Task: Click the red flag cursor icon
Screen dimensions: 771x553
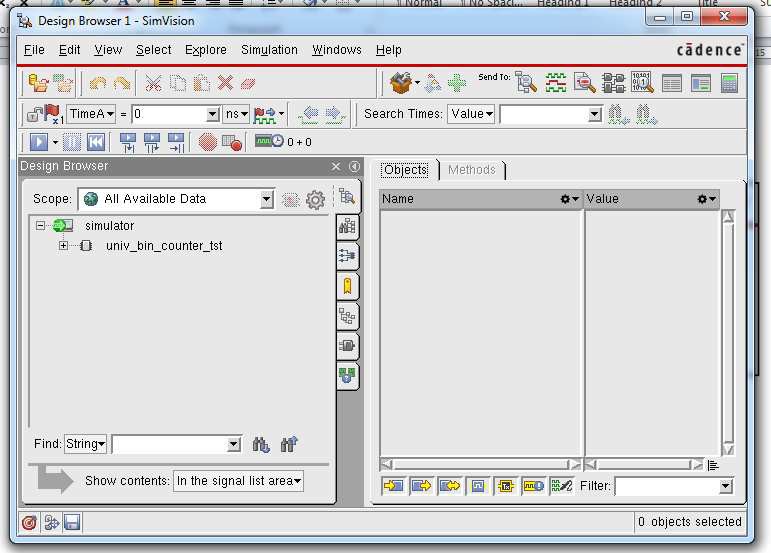Action: pos(53,114)
